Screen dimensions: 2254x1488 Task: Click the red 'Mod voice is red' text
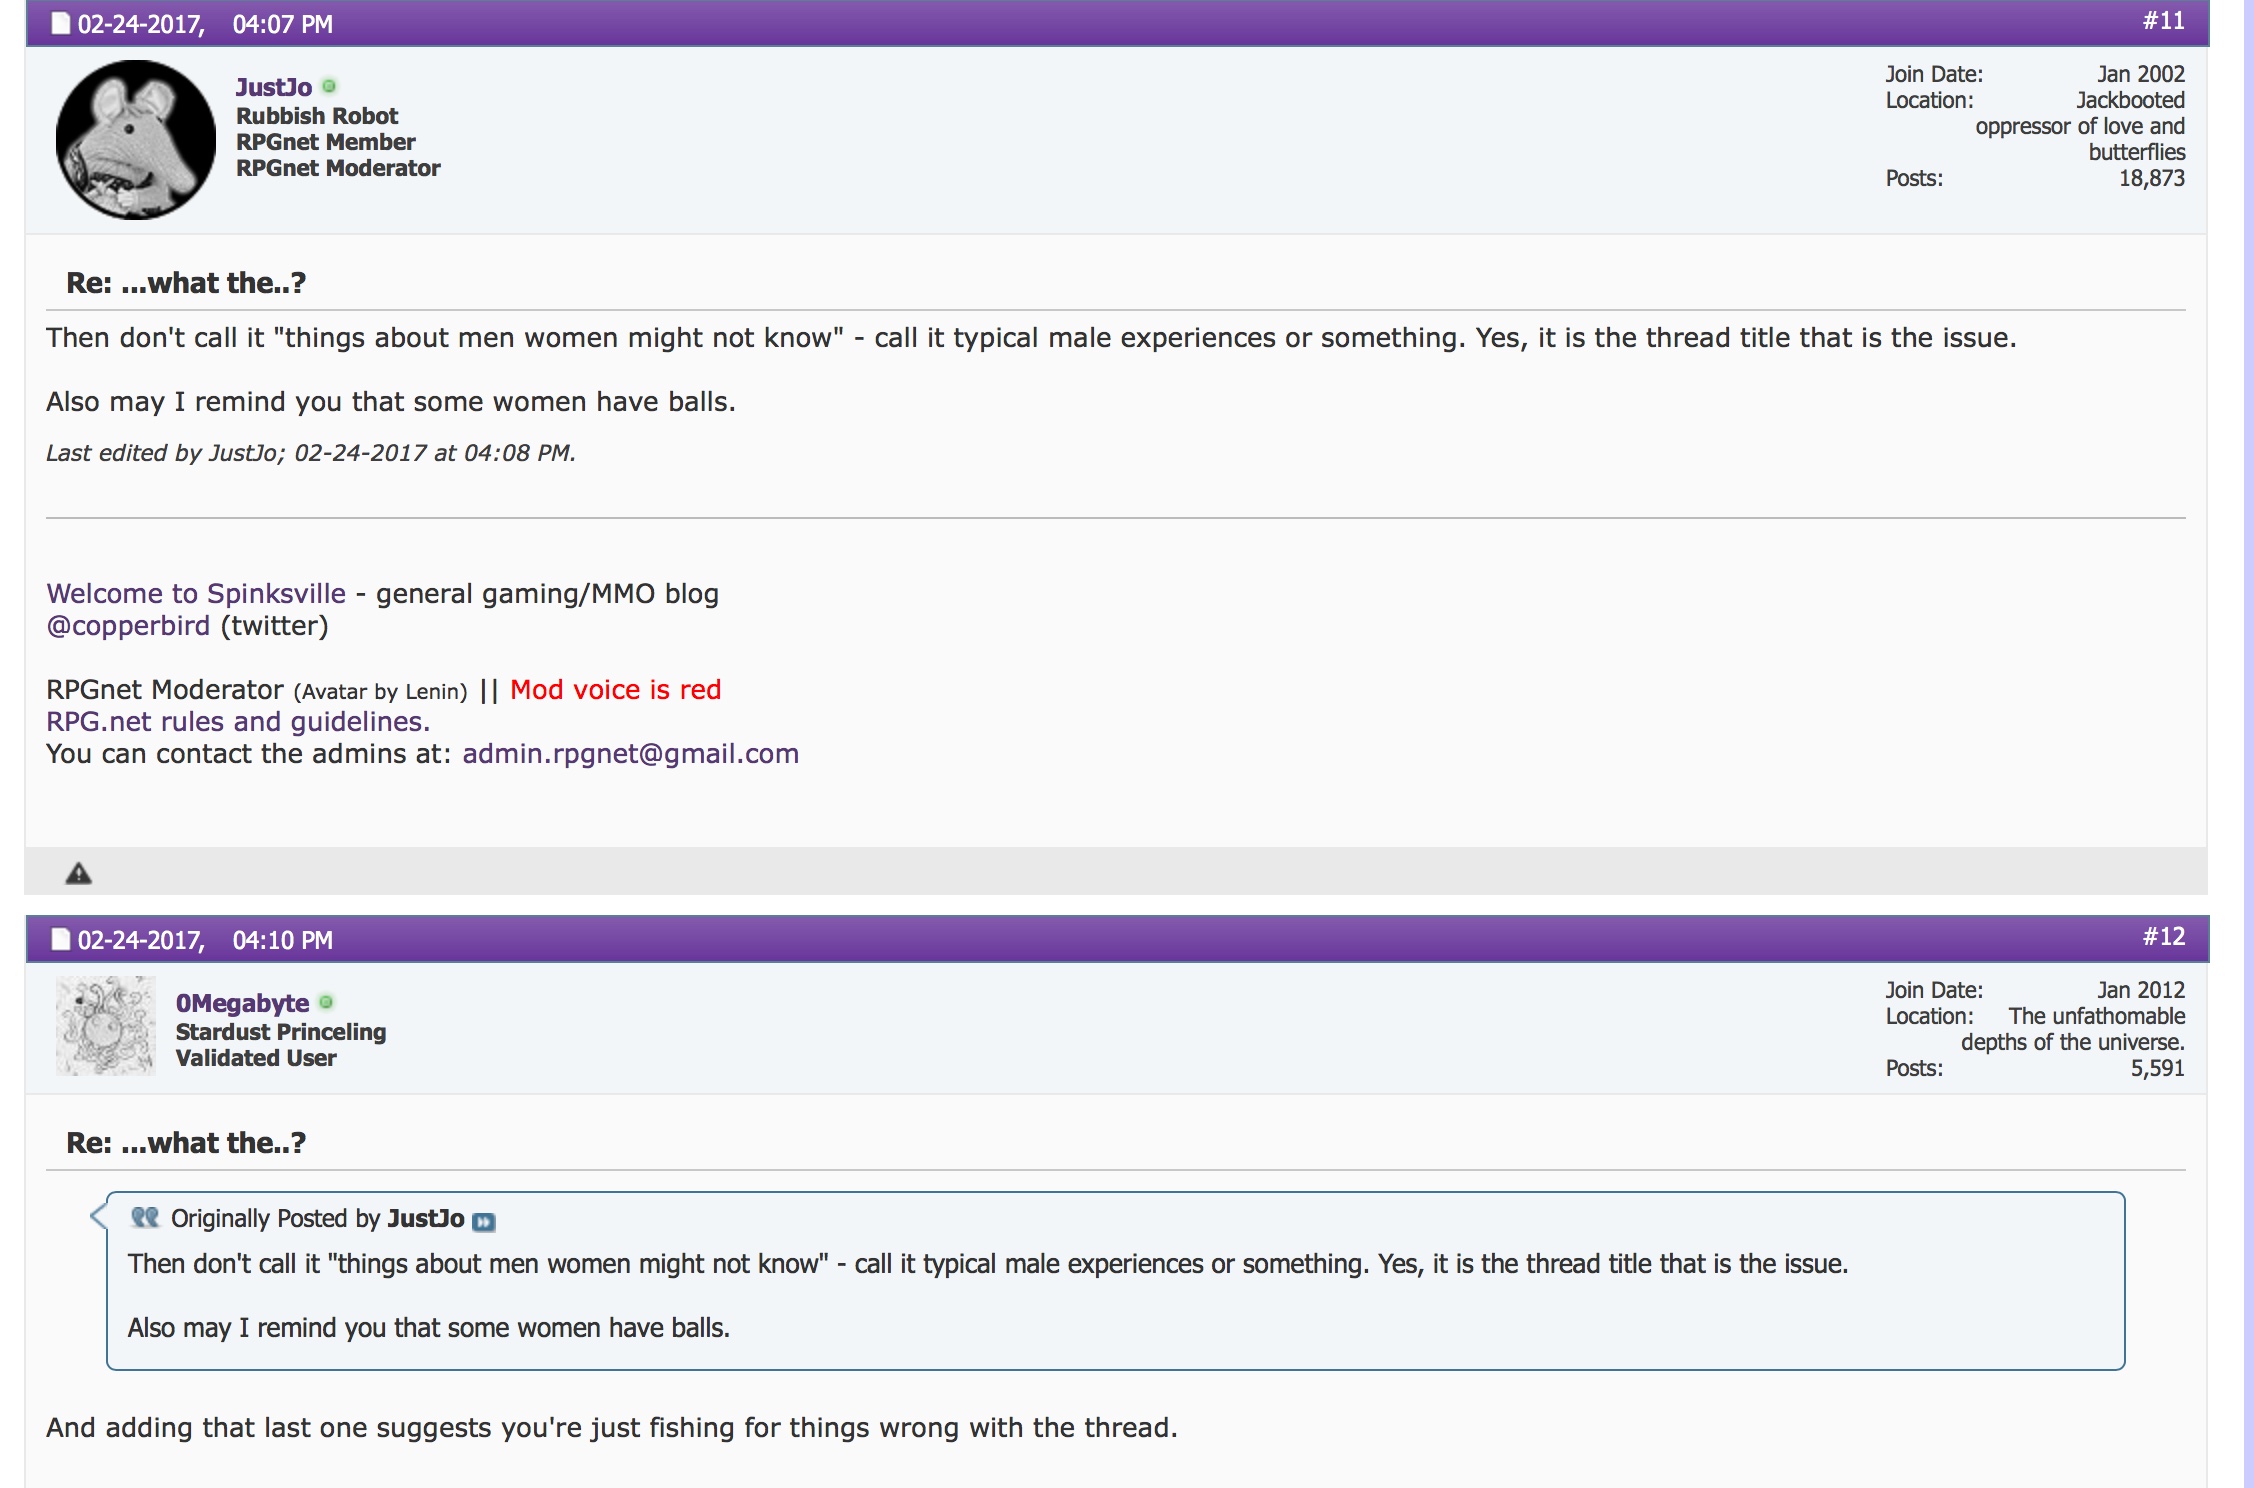(x=615, y=690)
